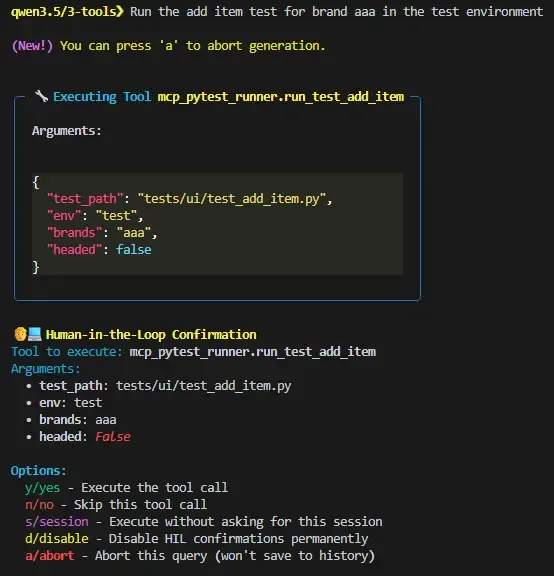The width and height of the screenshot is (554, 576).
Task: Click the "brands" JSON key
Action: tap(75, 233)
